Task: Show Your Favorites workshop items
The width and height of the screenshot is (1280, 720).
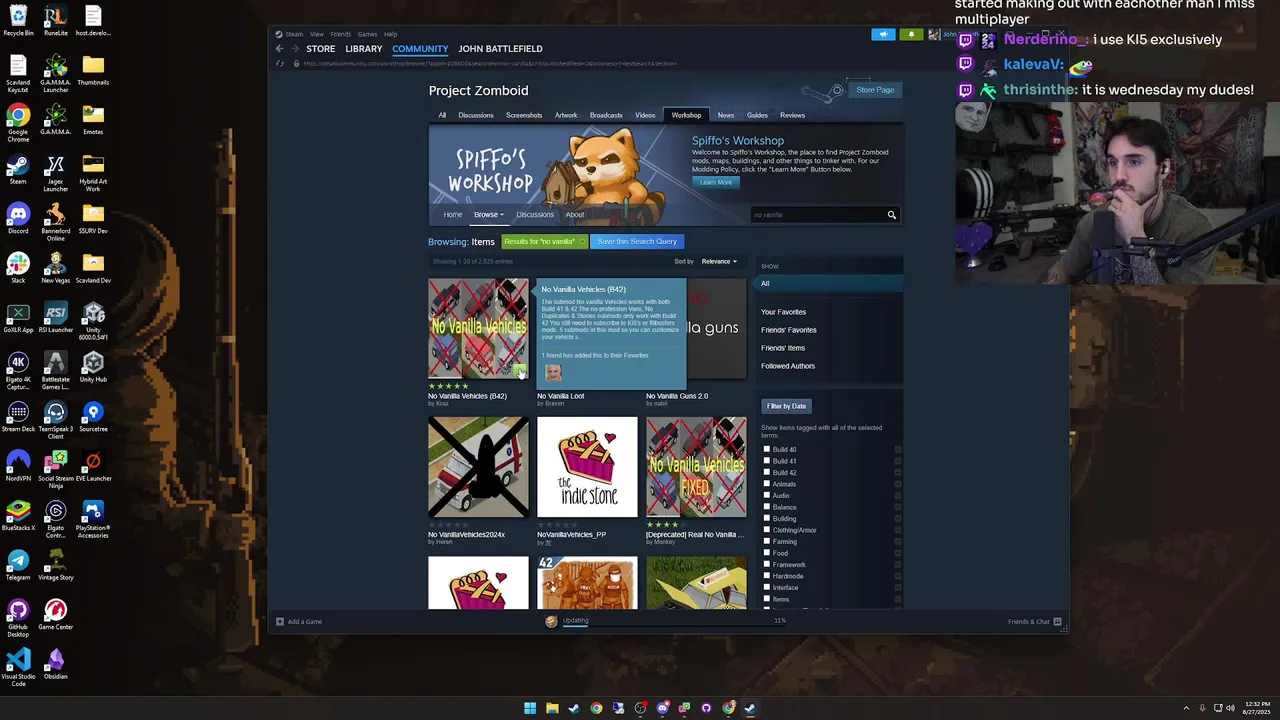Action: [x=783, y=312]
